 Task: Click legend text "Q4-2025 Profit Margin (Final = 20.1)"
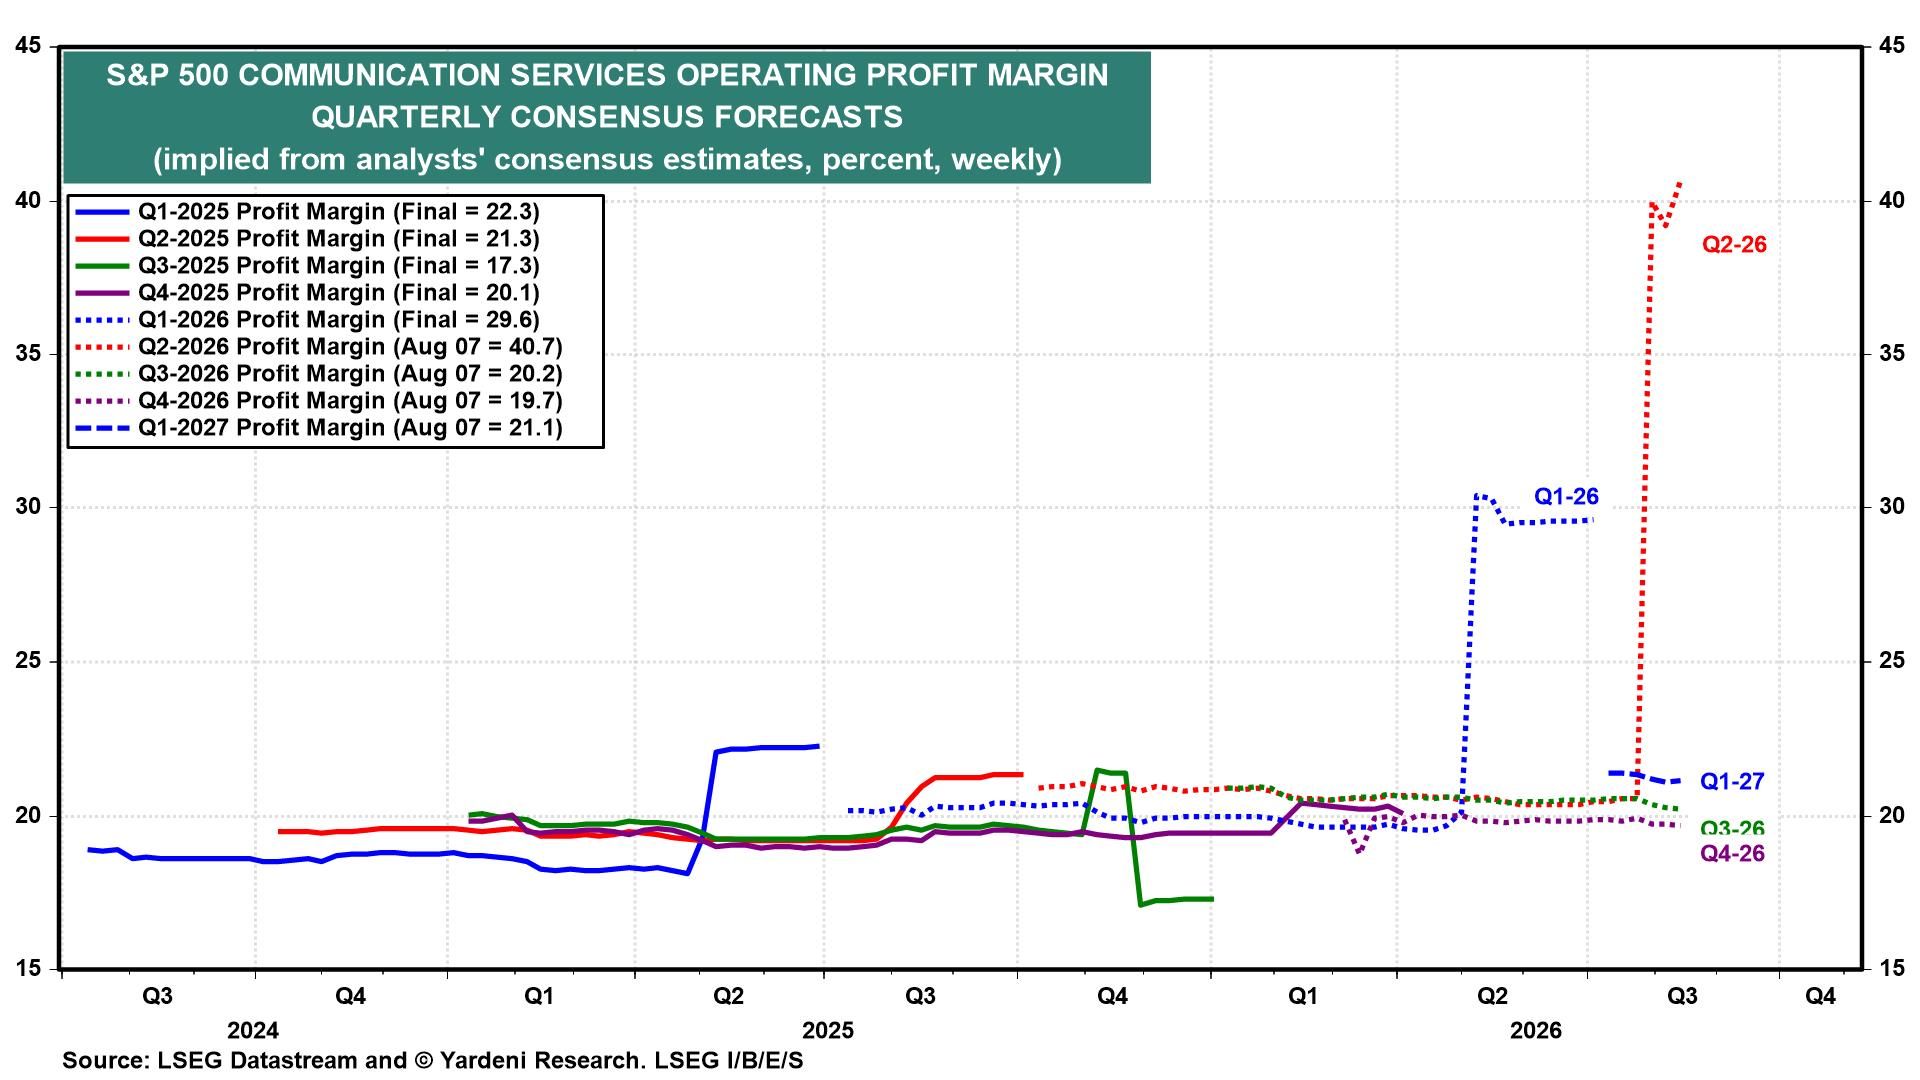338,293
